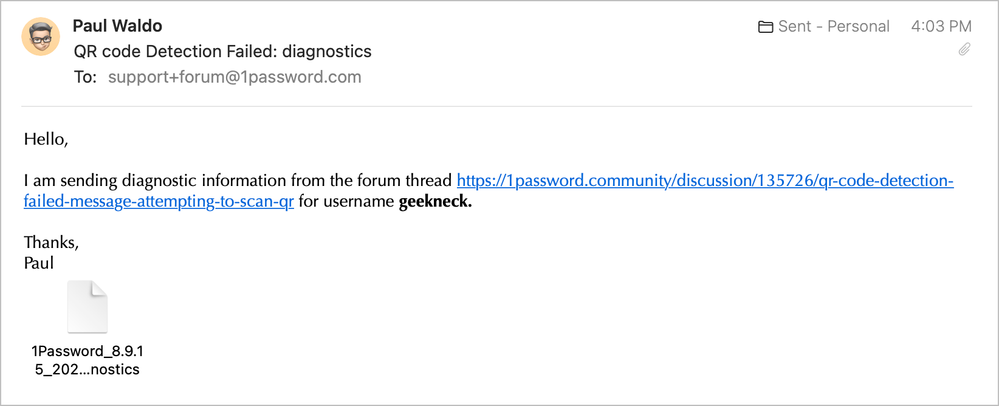
Task: Click the Thanks closing line
Action: pyautogui.click(x=51, y=242)
